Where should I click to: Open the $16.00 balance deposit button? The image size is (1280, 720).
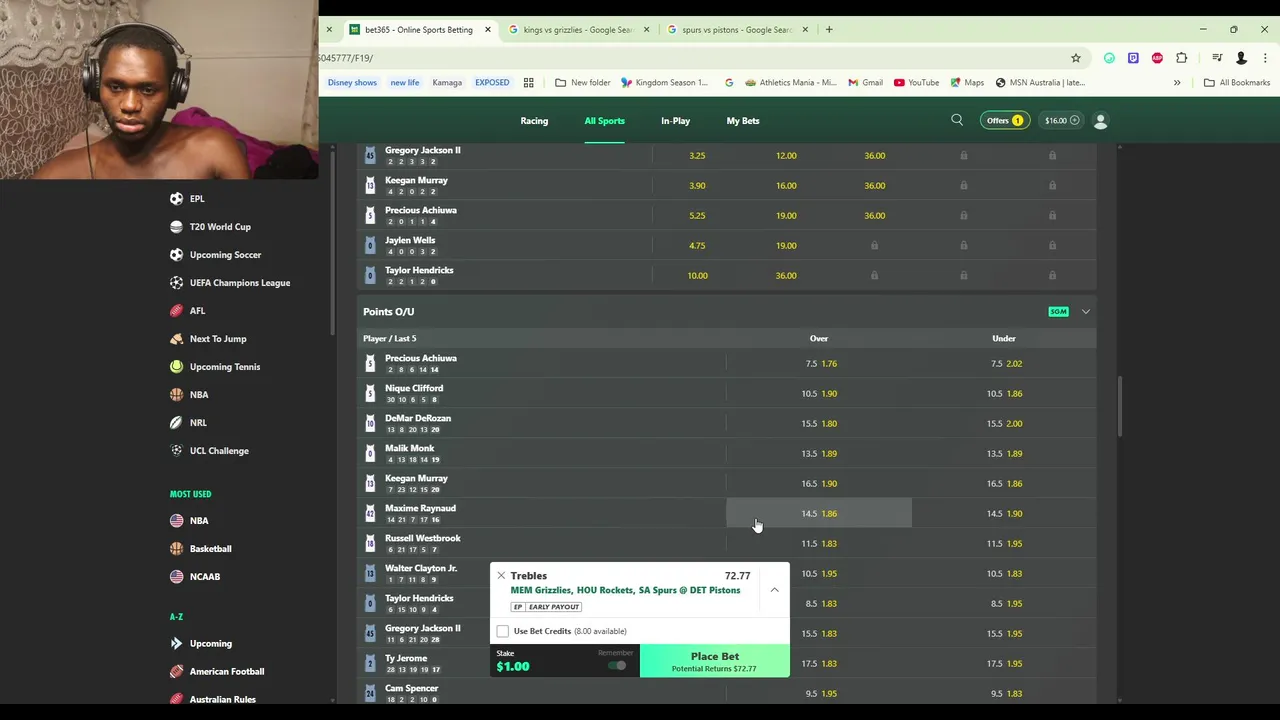click(1062, 121)
